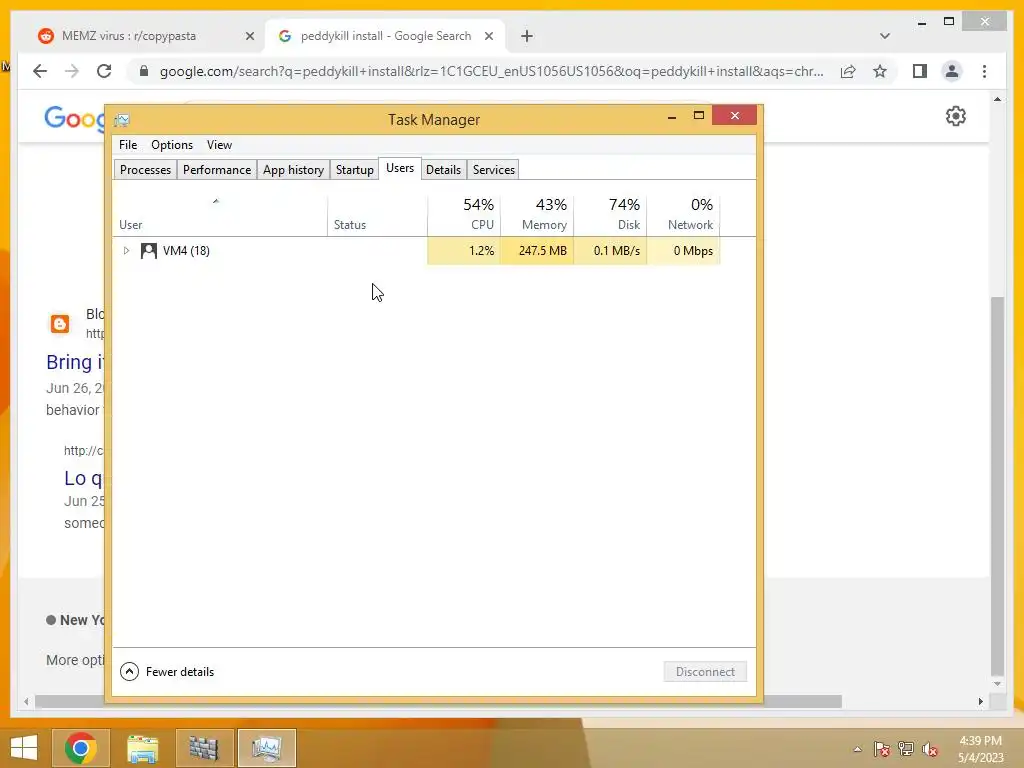Open the firewall brick-wall taskbar icon
This screenshot has width=1024, height=768.
(204, 748)
